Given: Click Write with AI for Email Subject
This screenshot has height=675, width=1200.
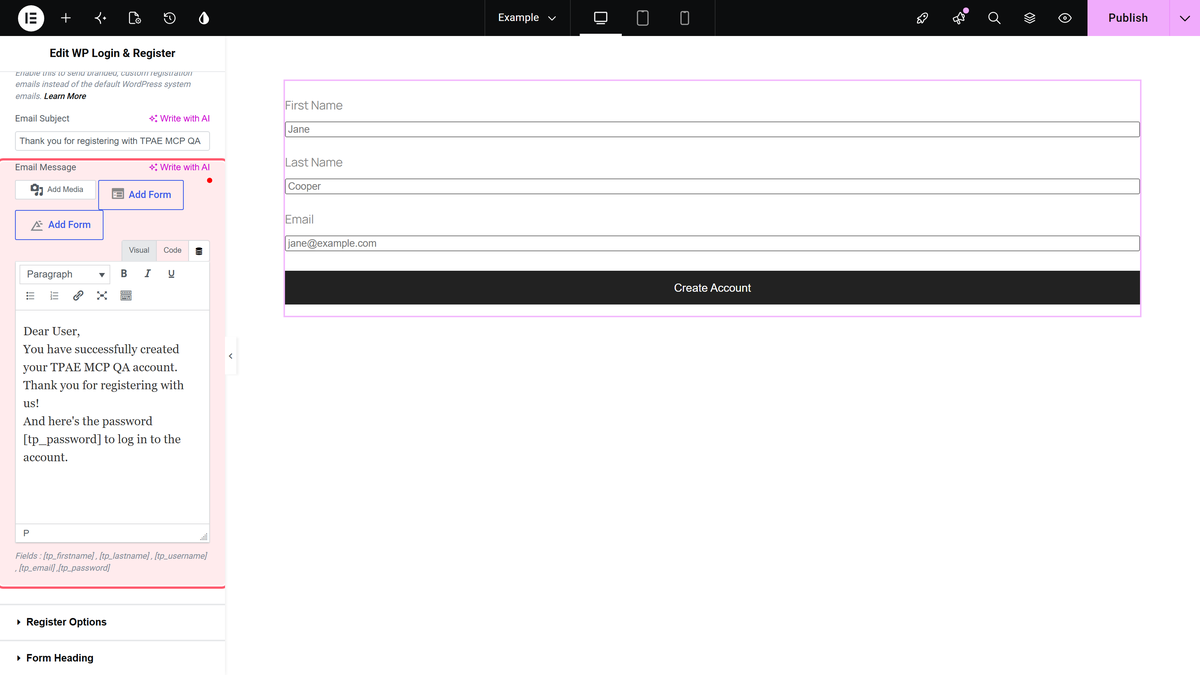Looking at the screenshot, I should click(180, 118).
